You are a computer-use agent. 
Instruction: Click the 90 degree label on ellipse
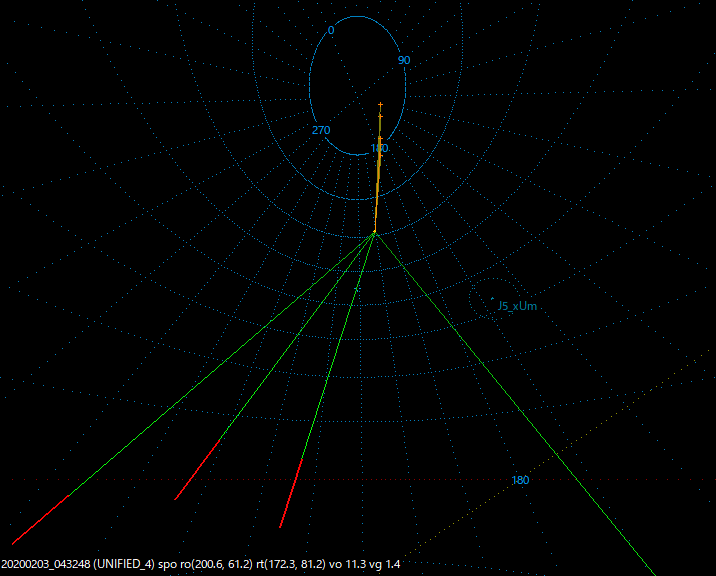click(x=404, y=60)
